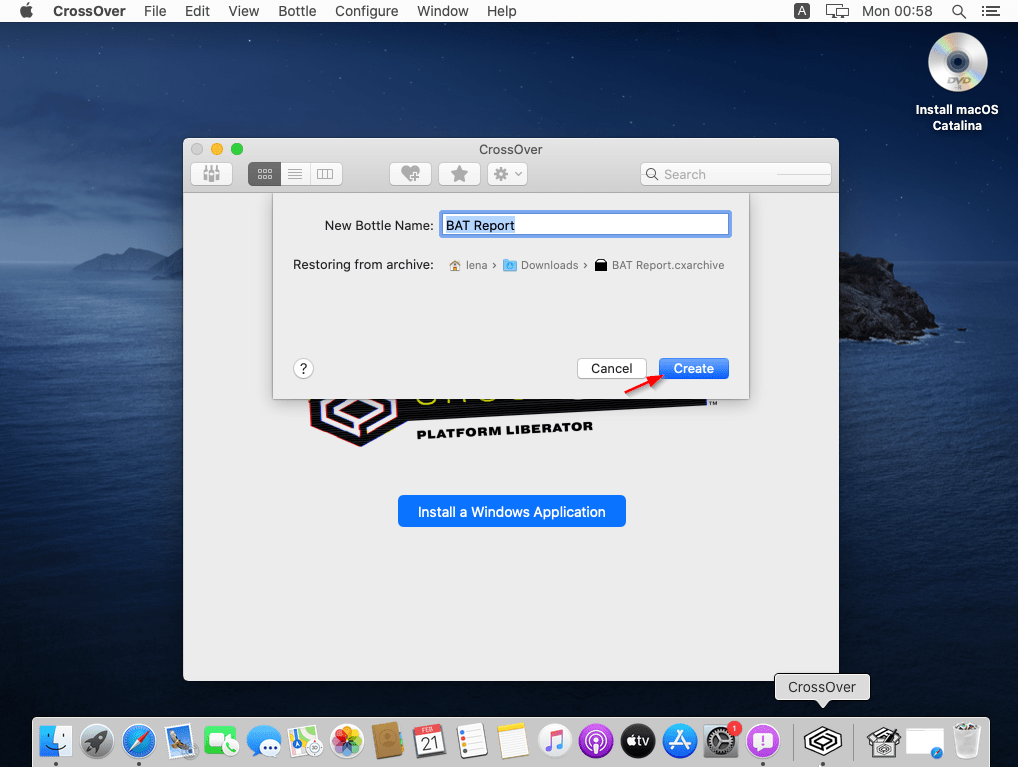This screenshot has height=767, width=1018.
Task: Open the Apple menu
Action: (x=27, y=11)
